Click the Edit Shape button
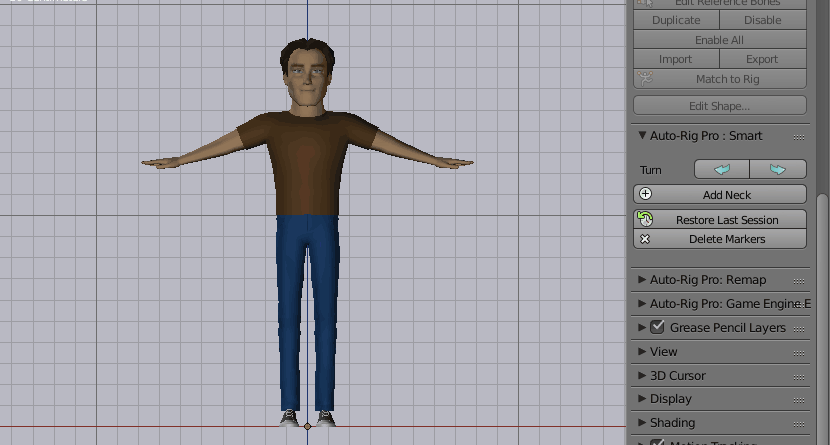 [x=719, y=106]
